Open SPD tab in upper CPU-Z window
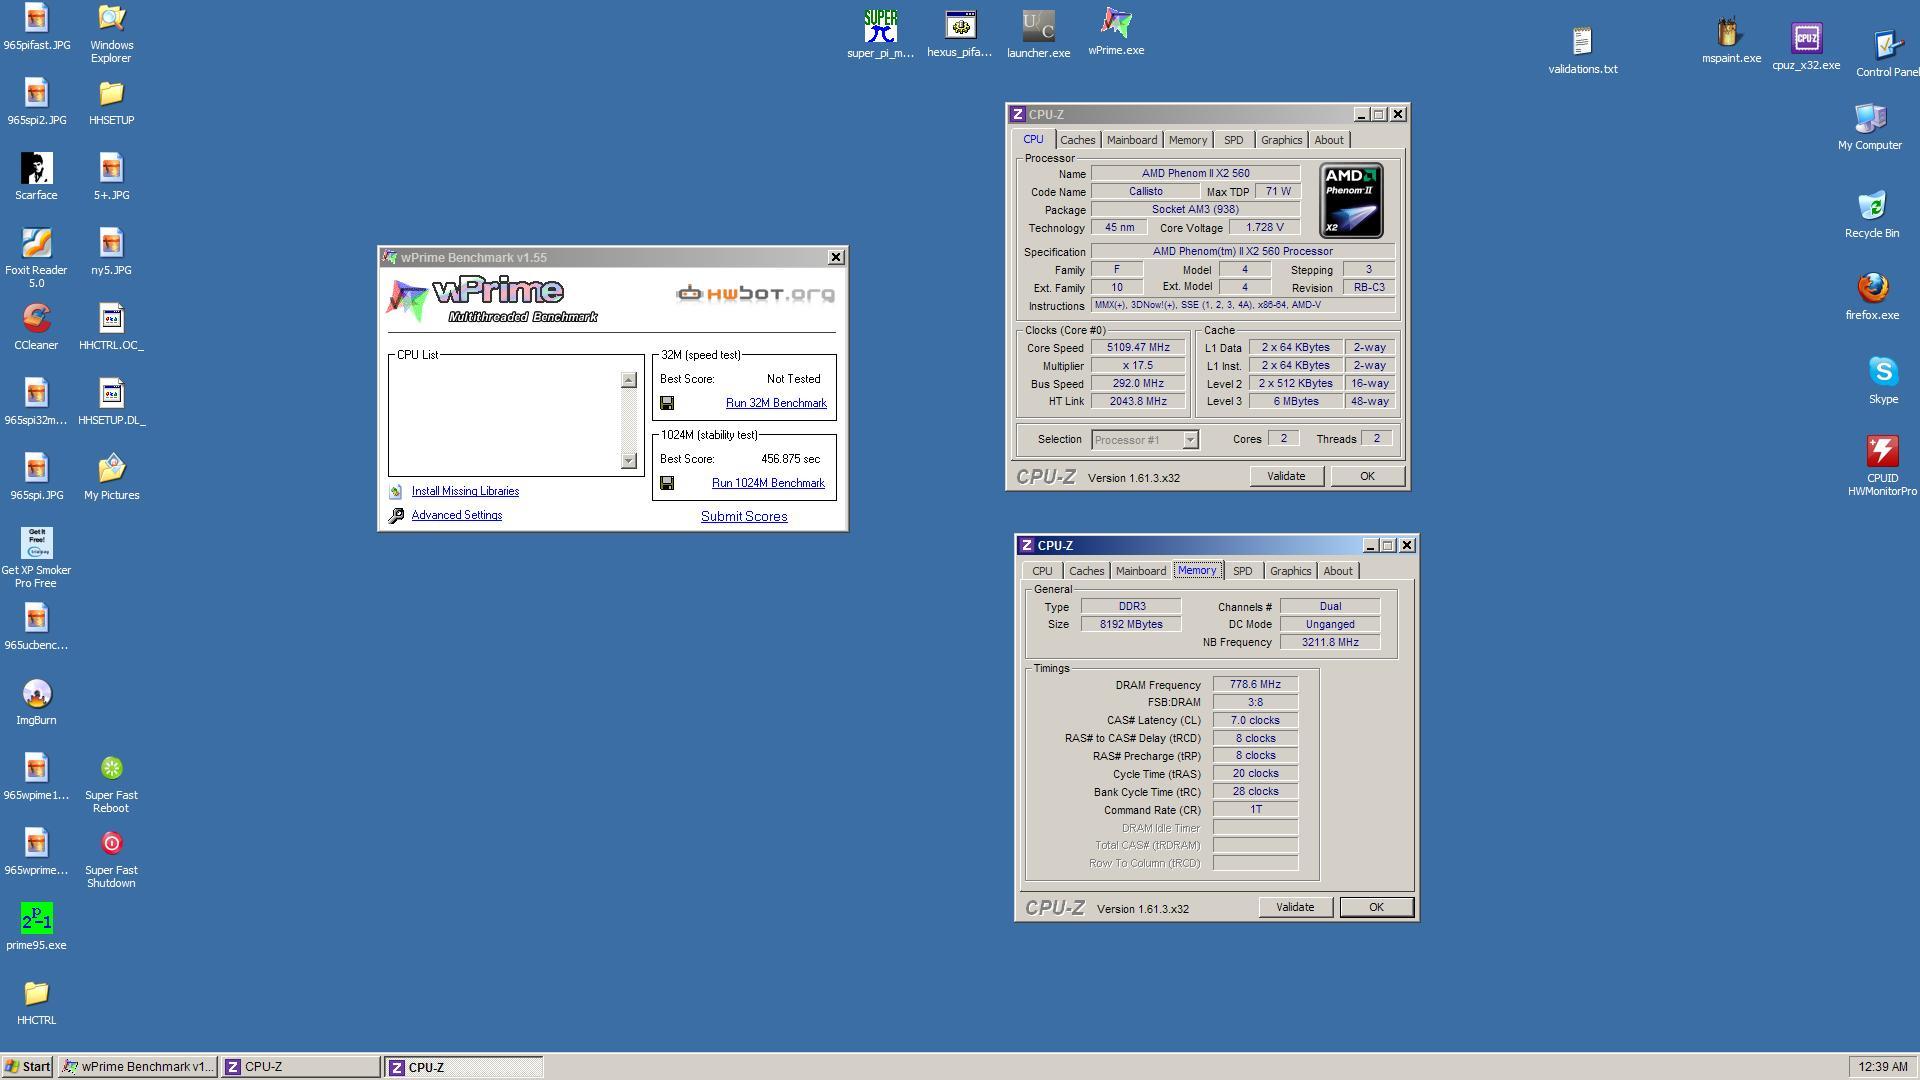 coord(1233,140)
